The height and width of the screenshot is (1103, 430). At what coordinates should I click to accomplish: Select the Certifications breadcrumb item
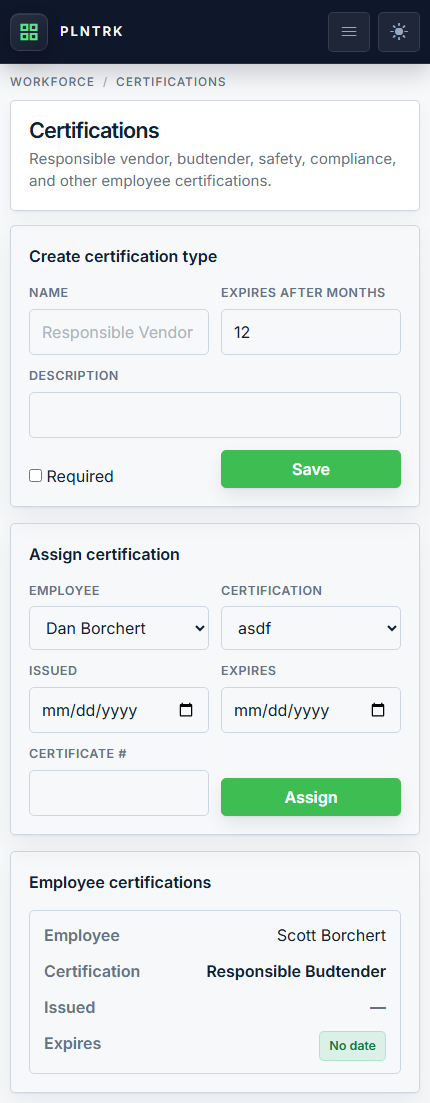171,82
